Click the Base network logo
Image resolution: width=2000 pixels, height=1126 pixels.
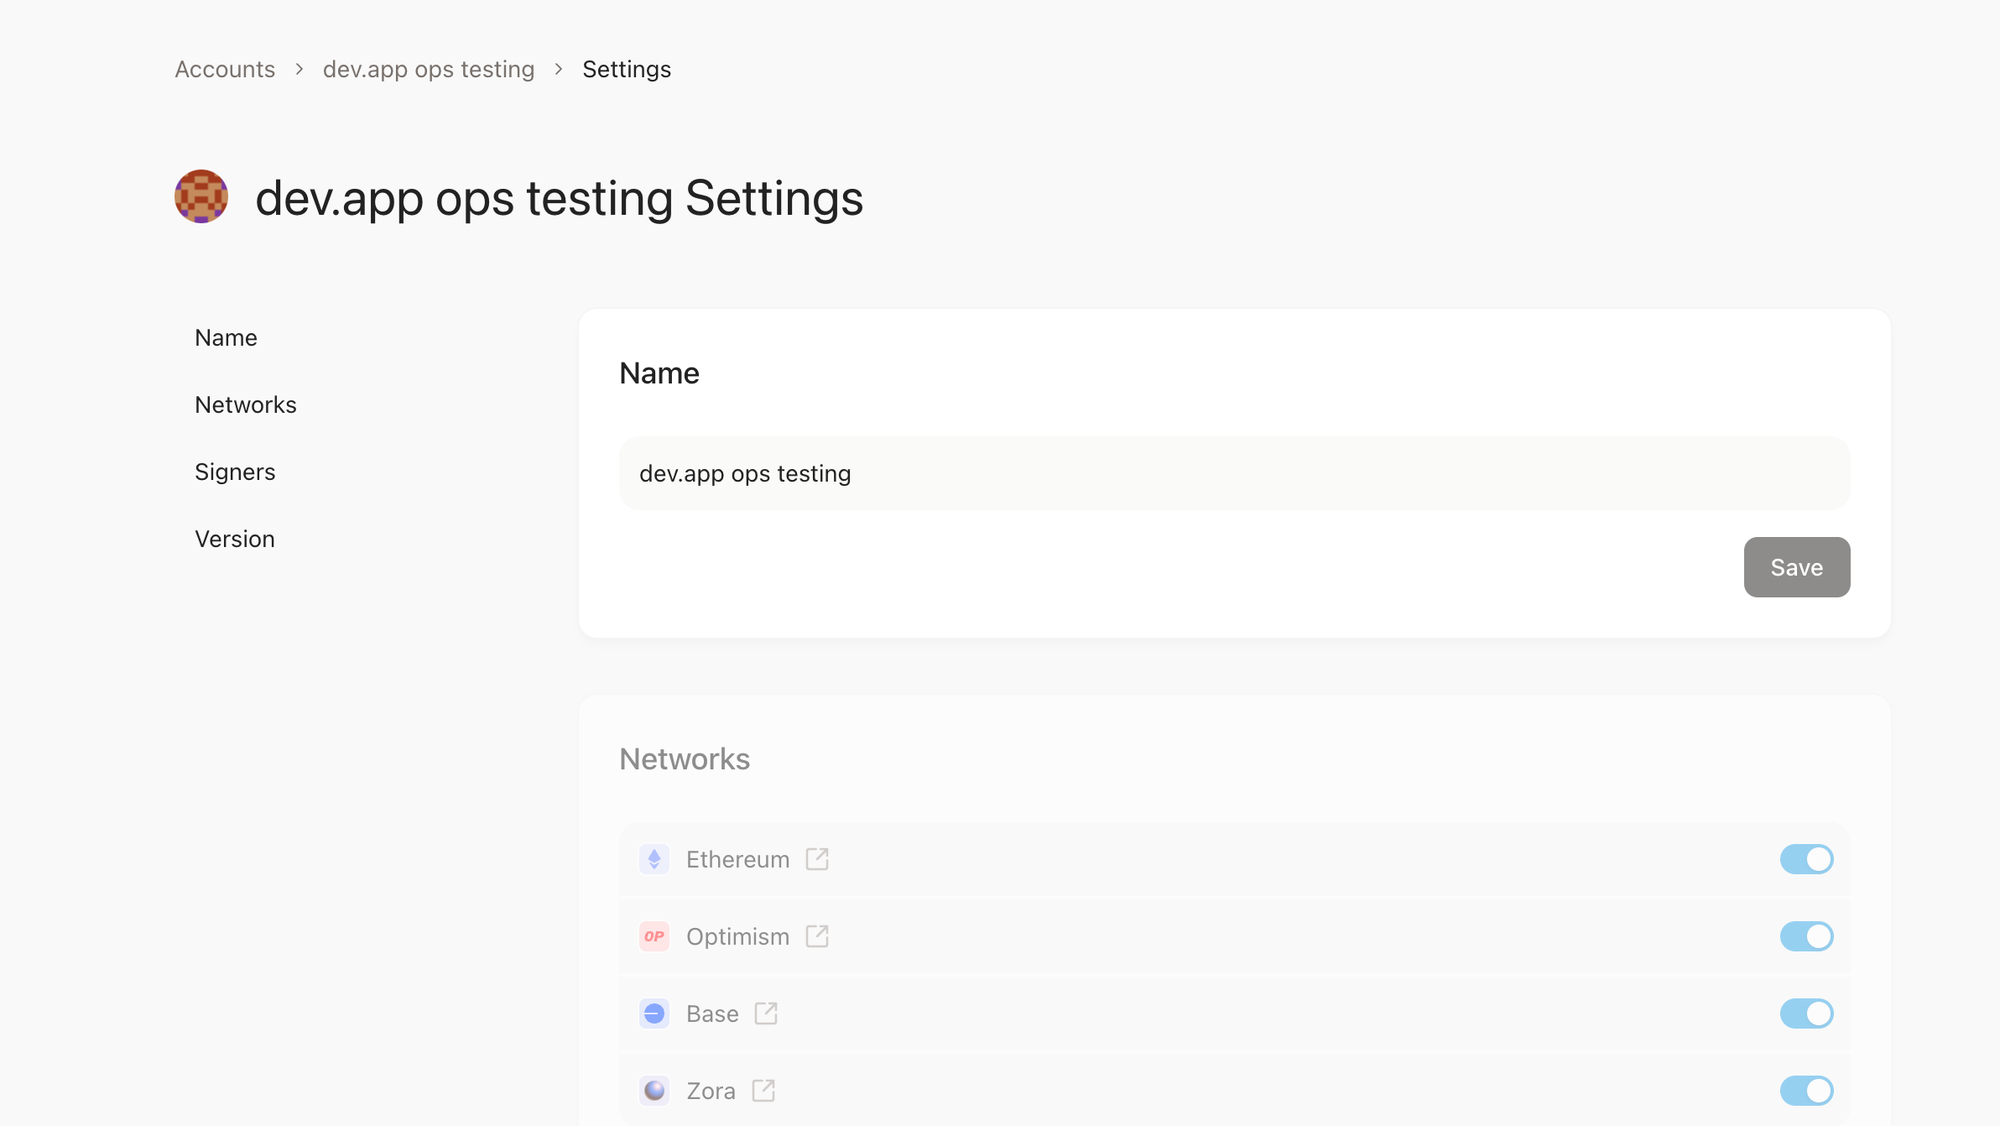pos(654,1013)
